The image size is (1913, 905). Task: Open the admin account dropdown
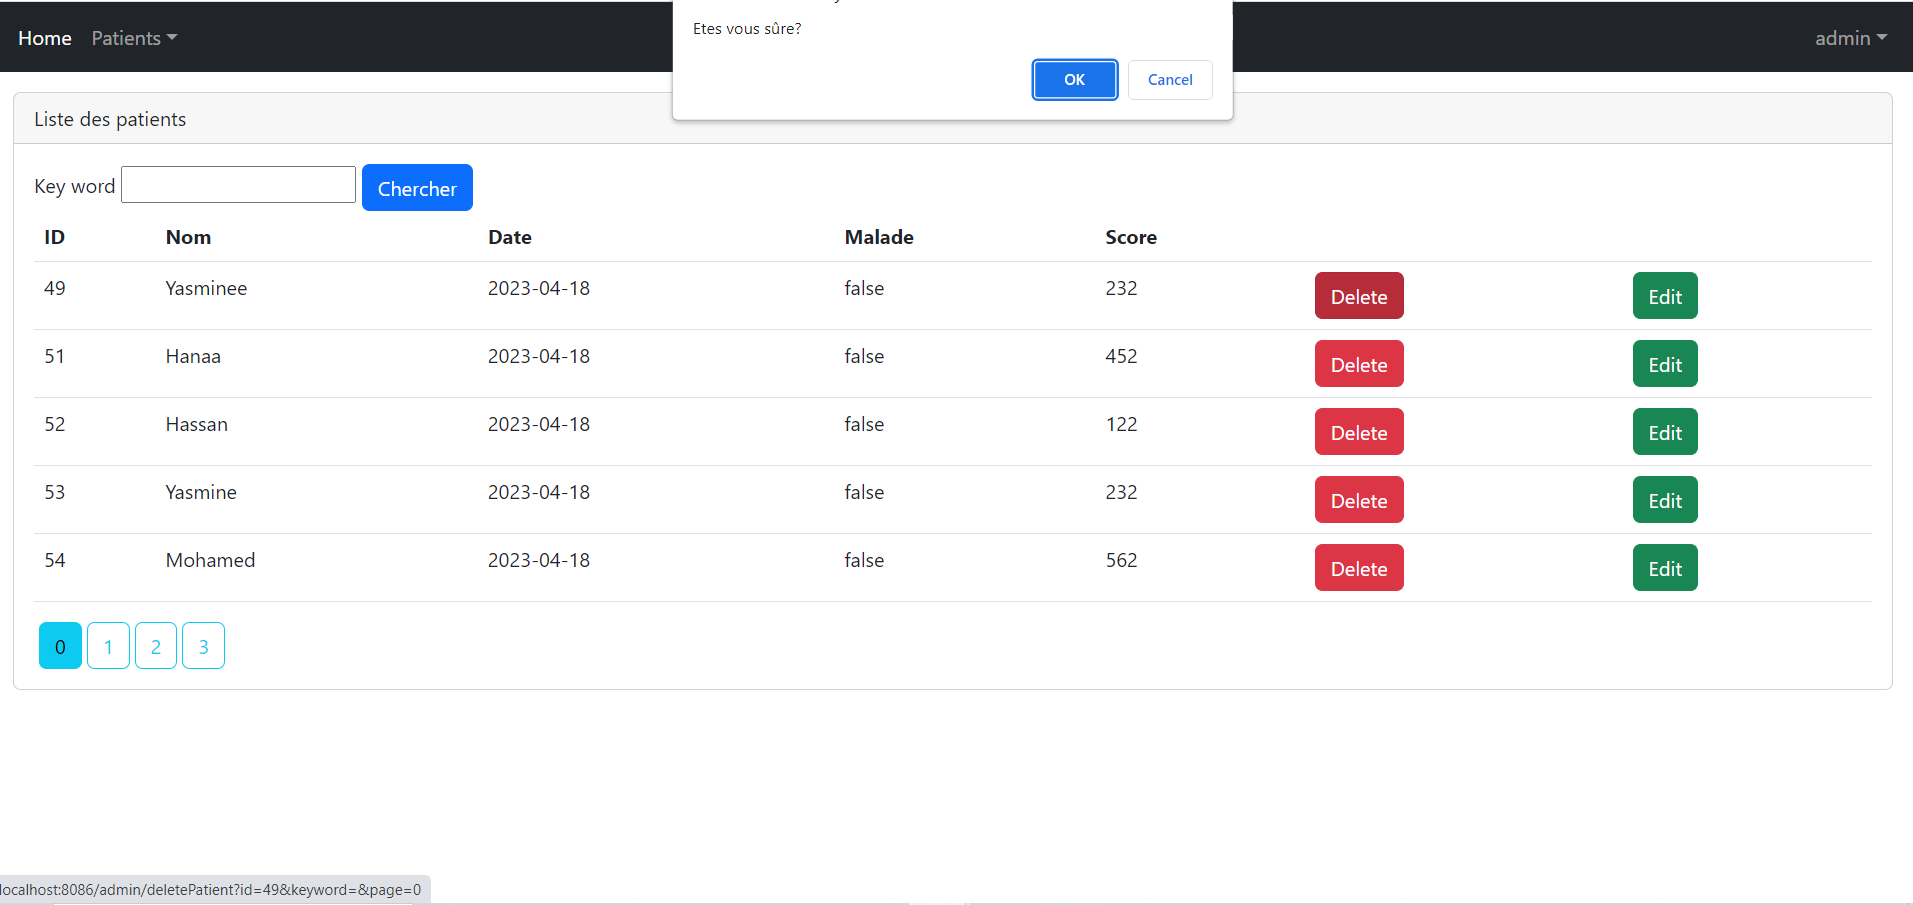pos(1849,38)
